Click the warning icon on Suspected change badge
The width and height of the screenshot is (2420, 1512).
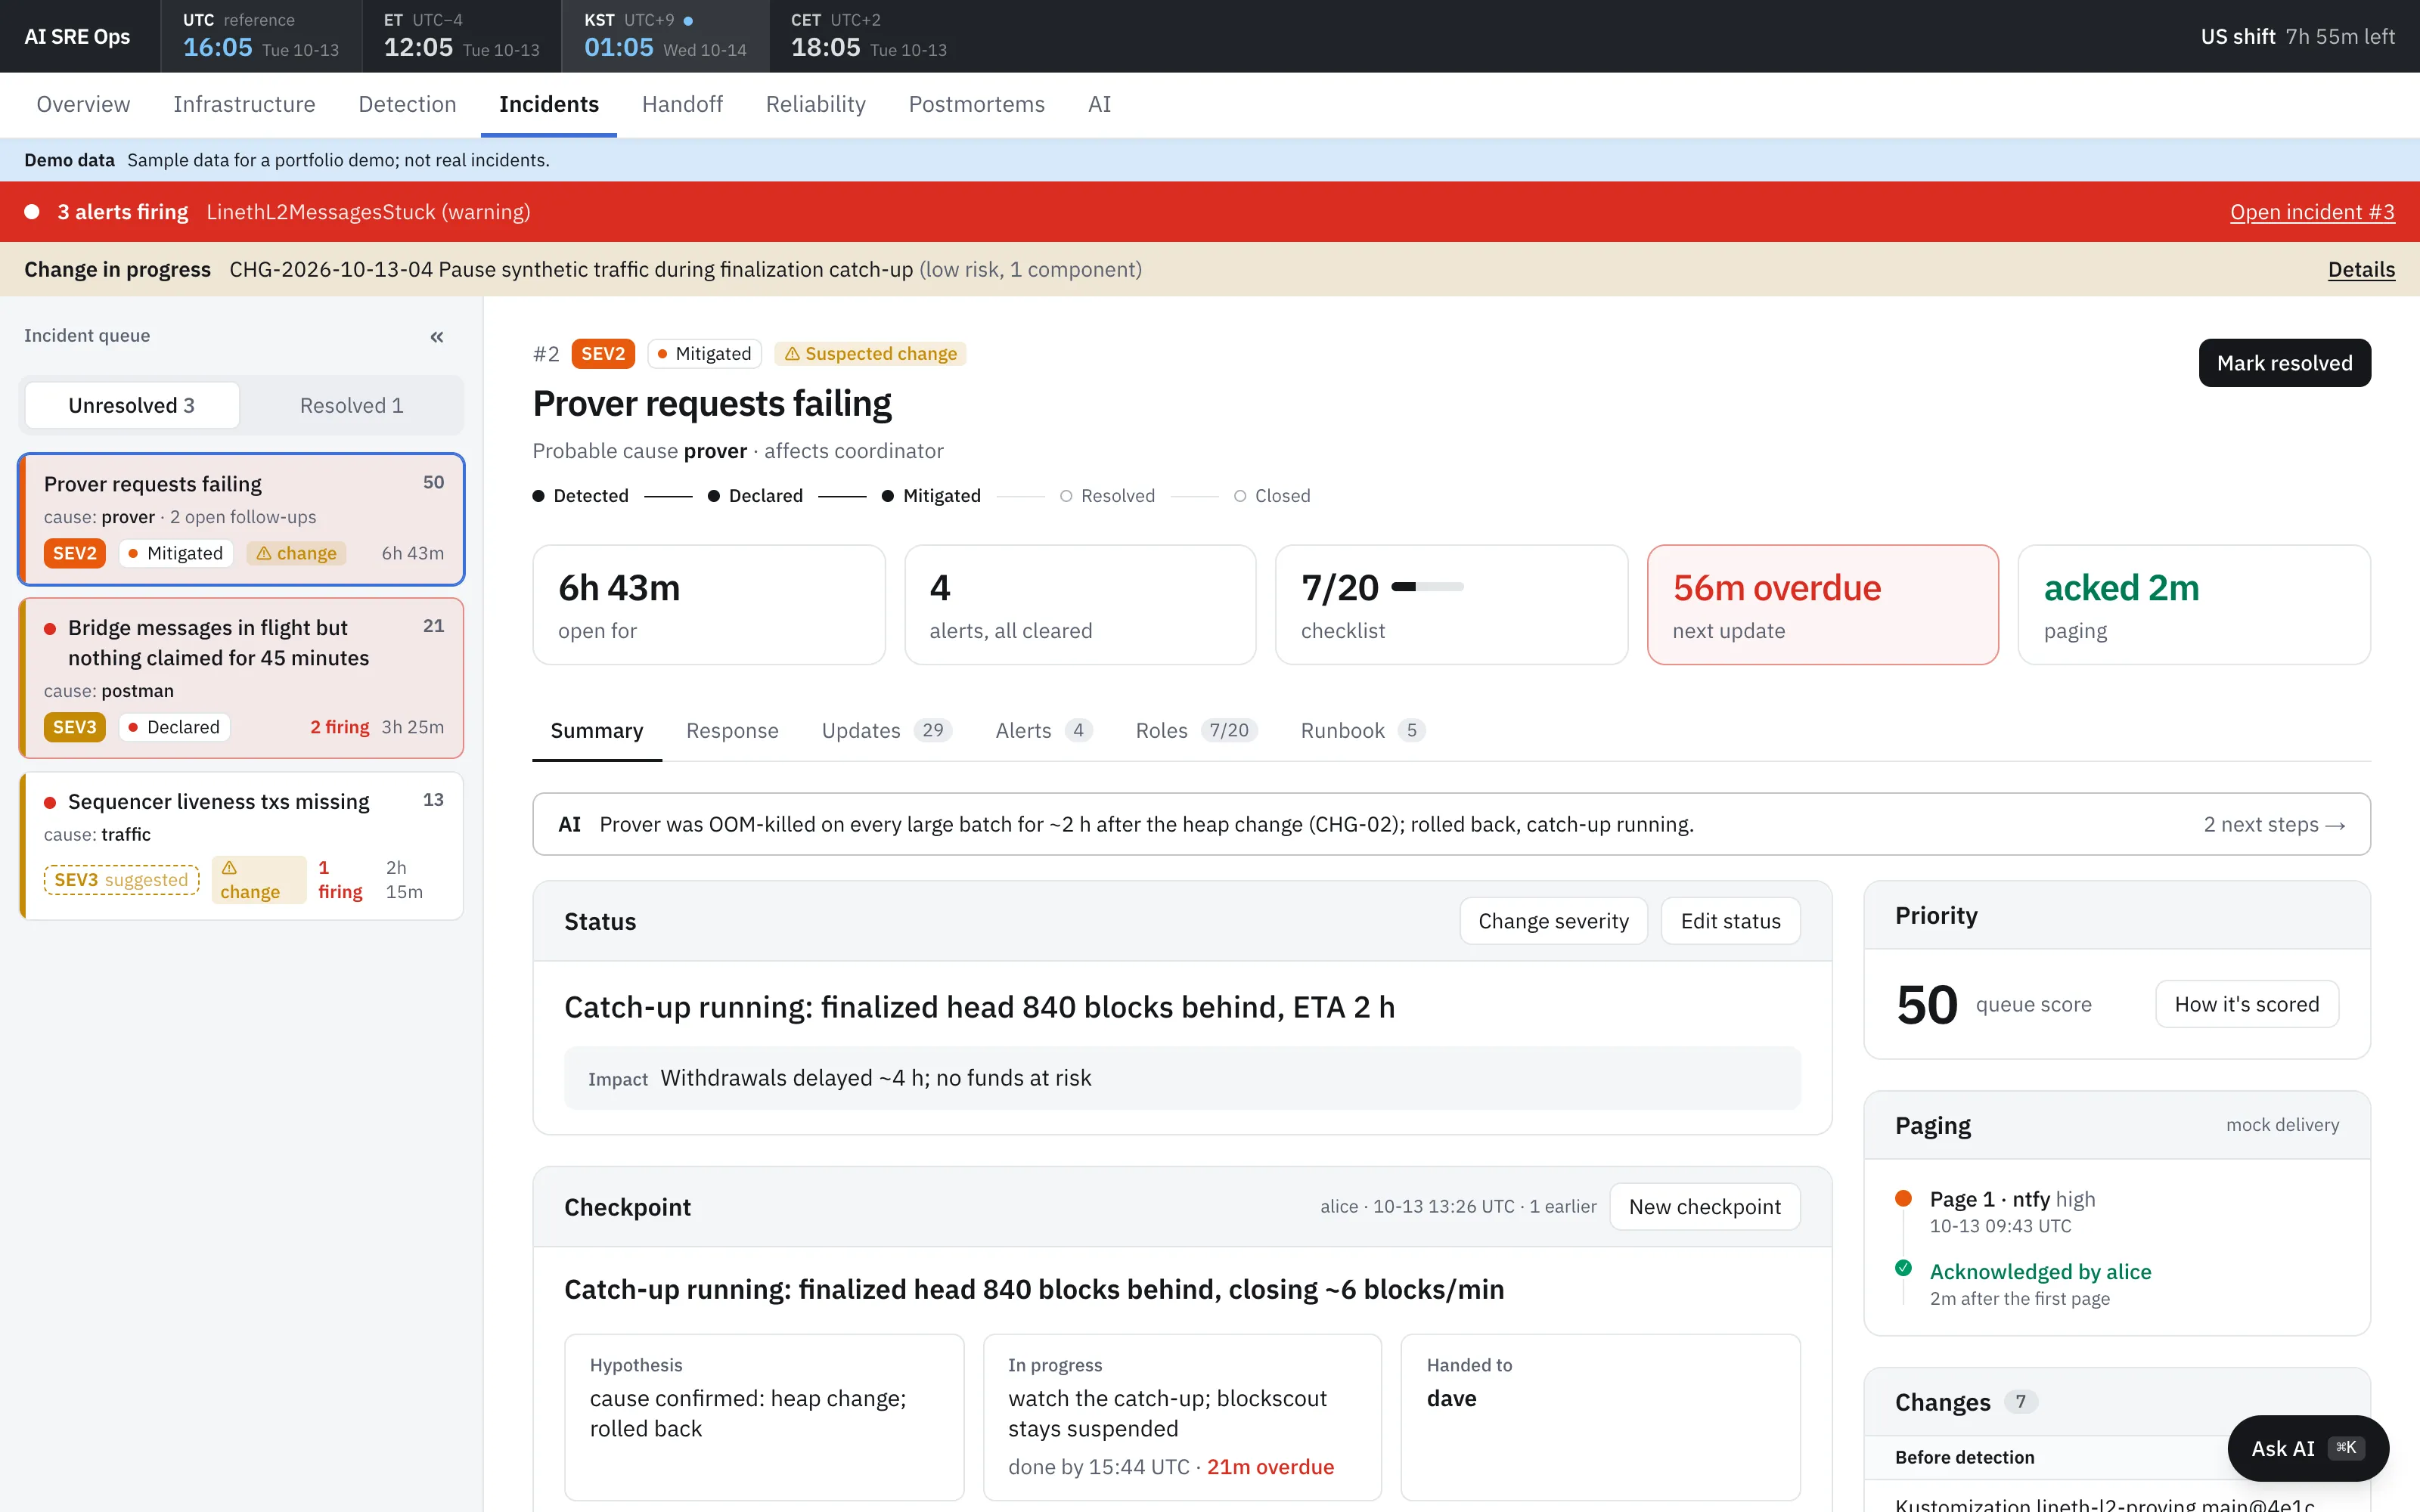pyautogui.click(x=792, y=354)
